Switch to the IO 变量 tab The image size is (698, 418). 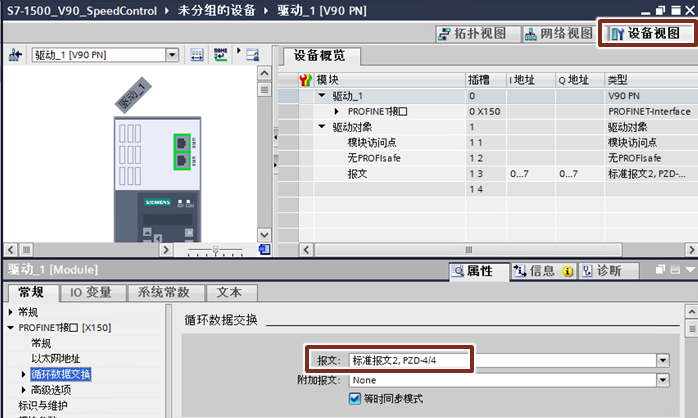(91, 292)
